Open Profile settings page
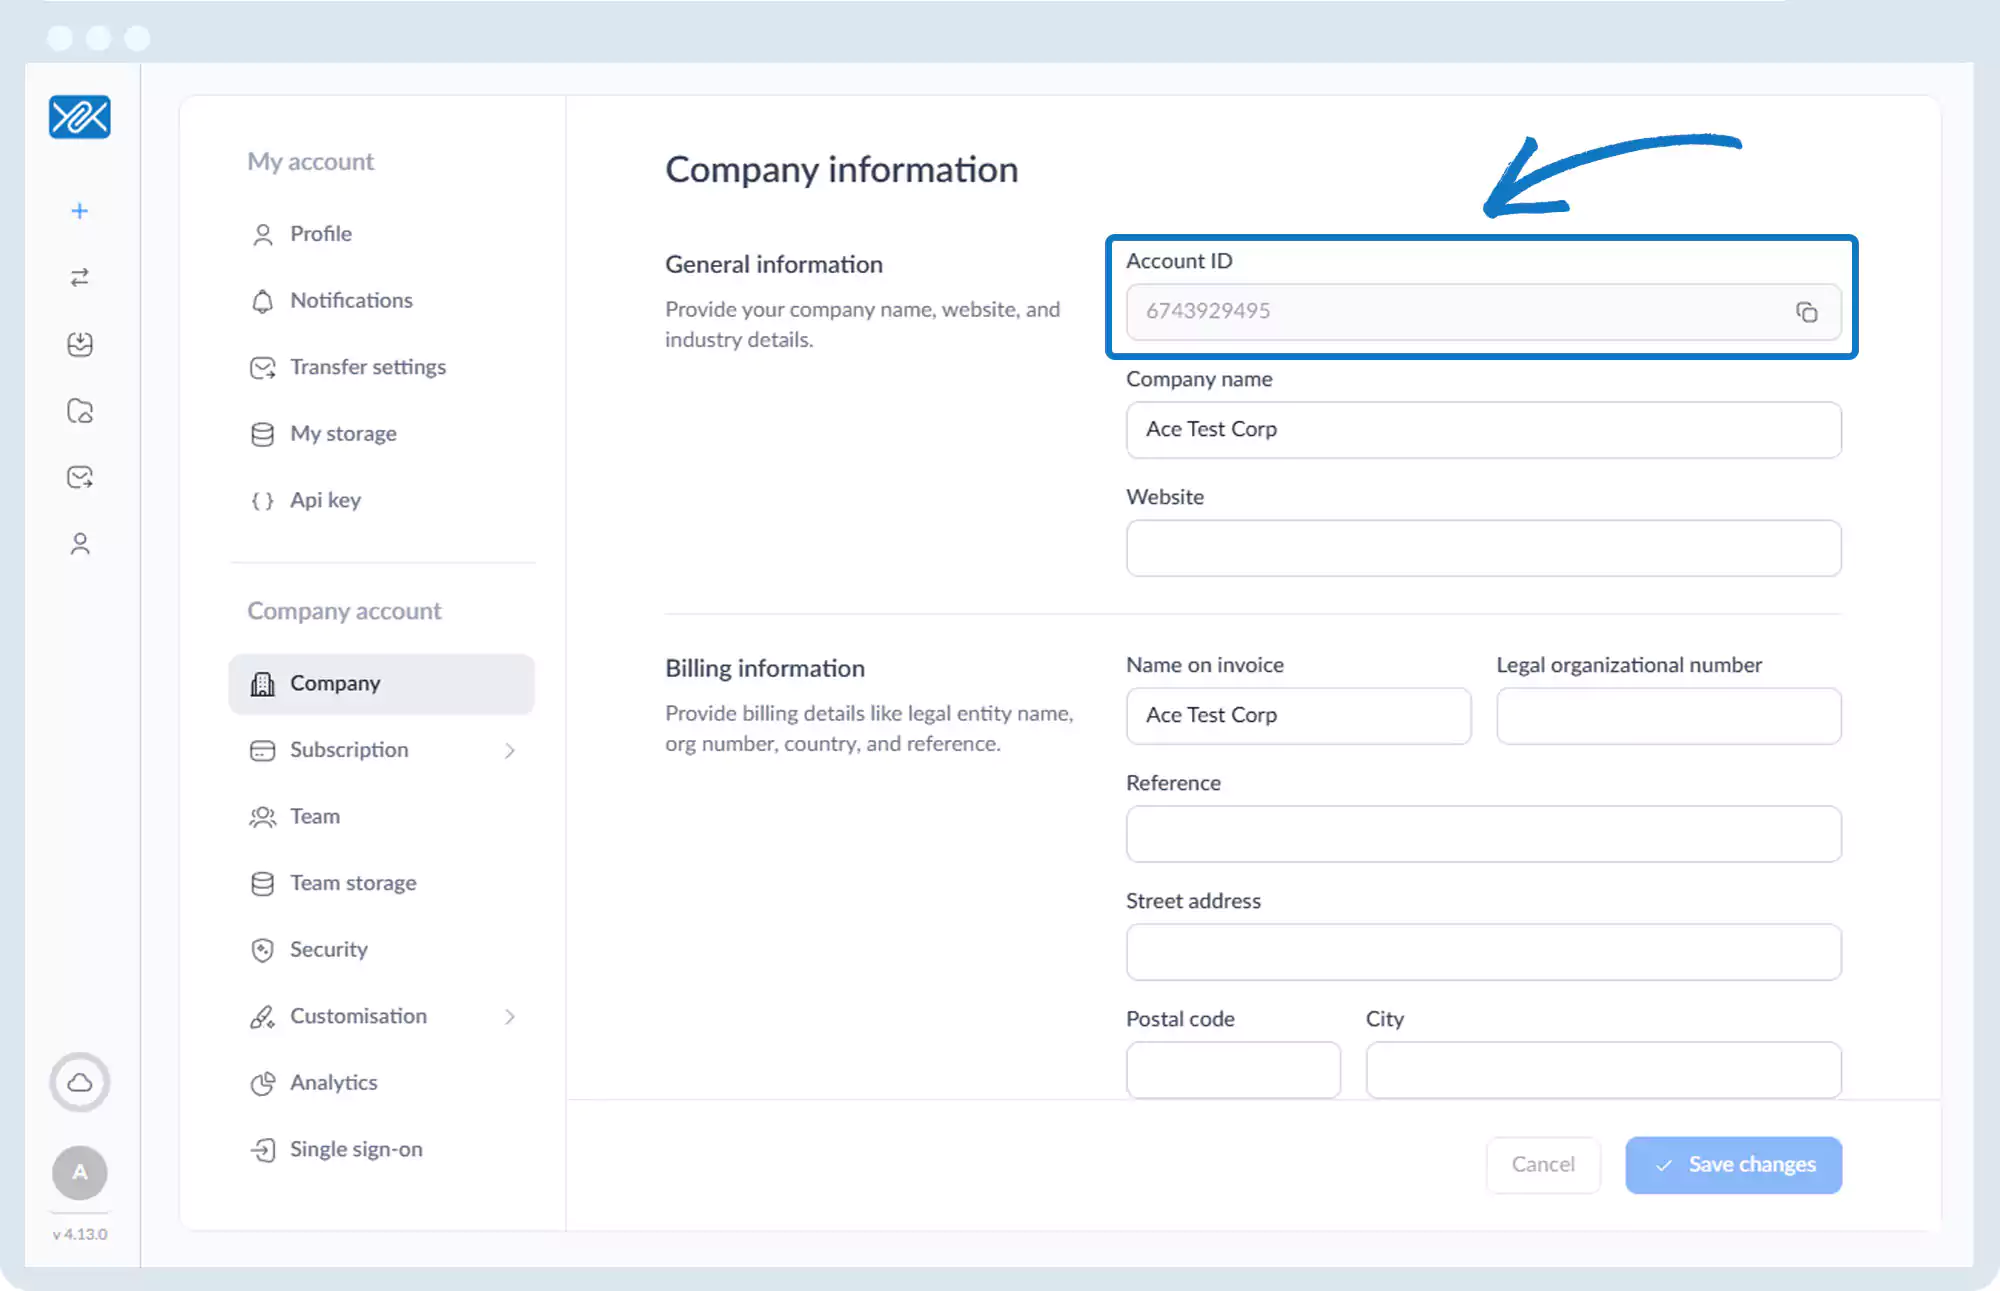Image resolution: width=2000 pixels, height=1291 pixels. click(320, 234)
